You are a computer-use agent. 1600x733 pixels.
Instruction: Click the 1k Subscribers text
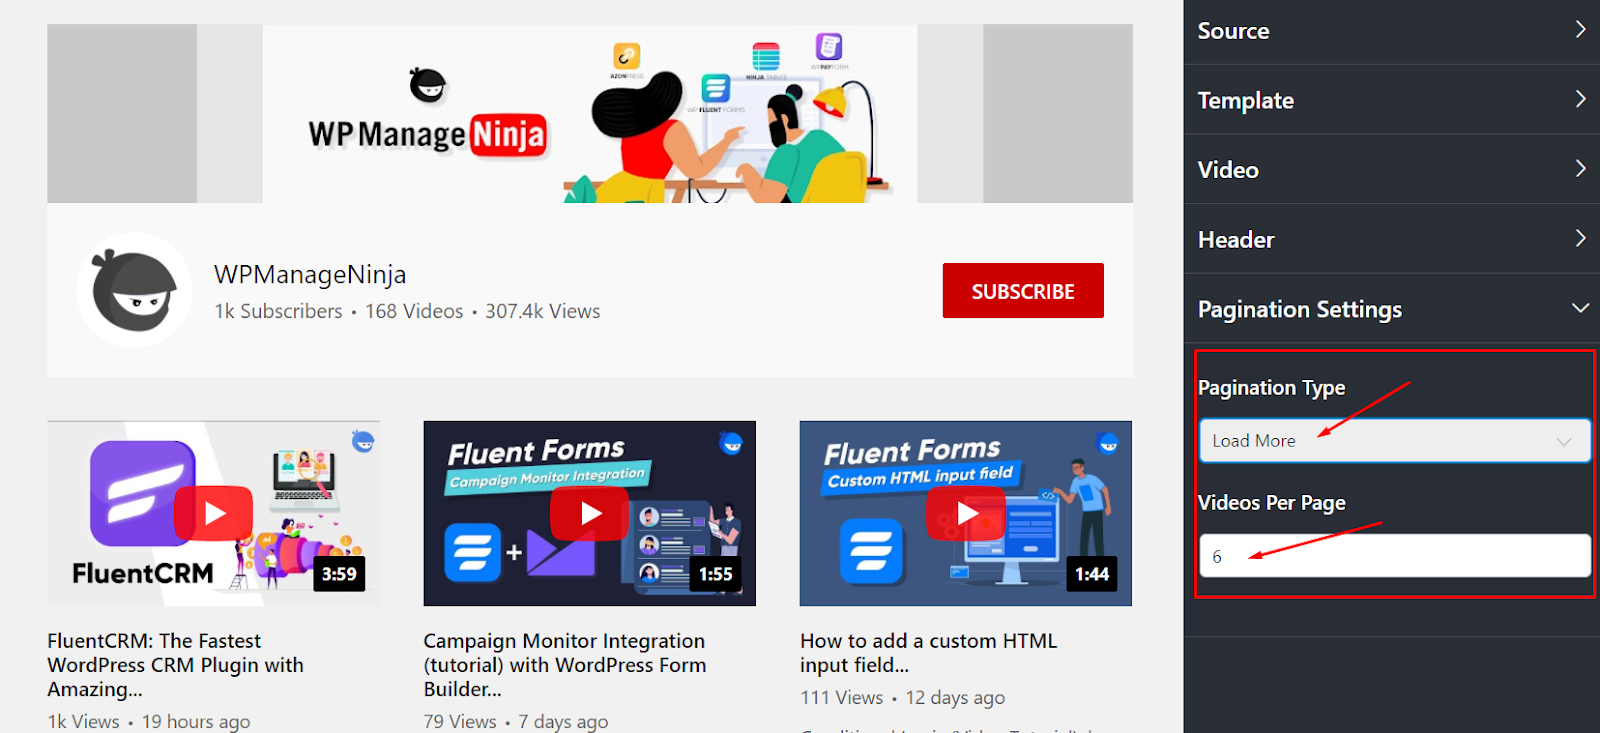(278, 311)
